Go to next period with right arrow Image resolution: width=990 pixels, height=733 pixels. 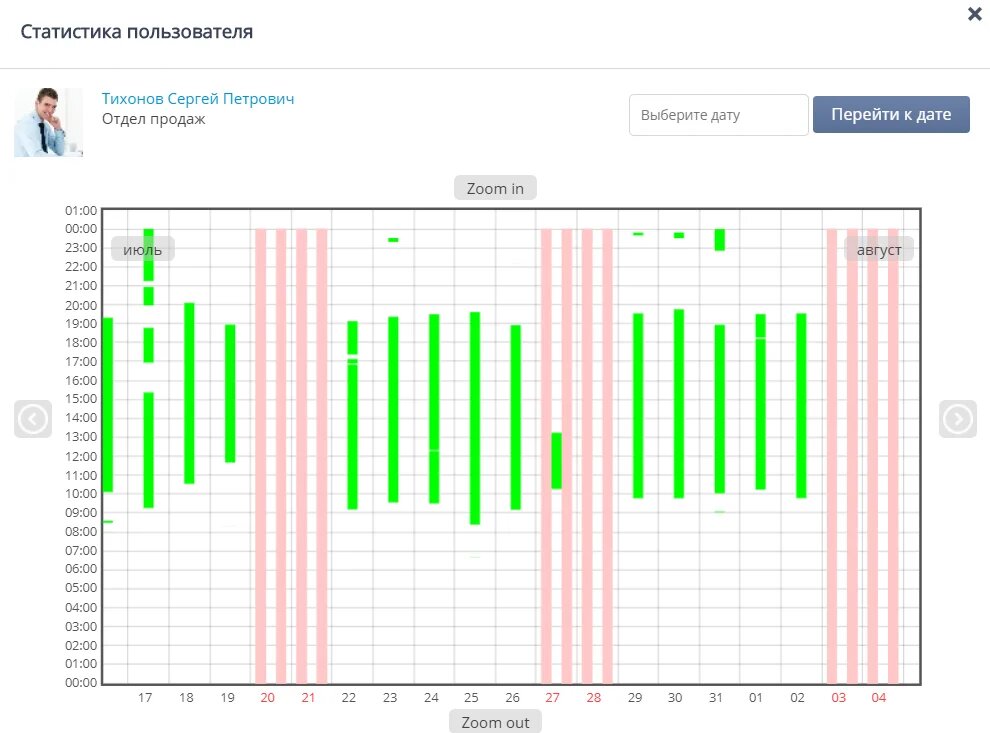coord(958,419)
